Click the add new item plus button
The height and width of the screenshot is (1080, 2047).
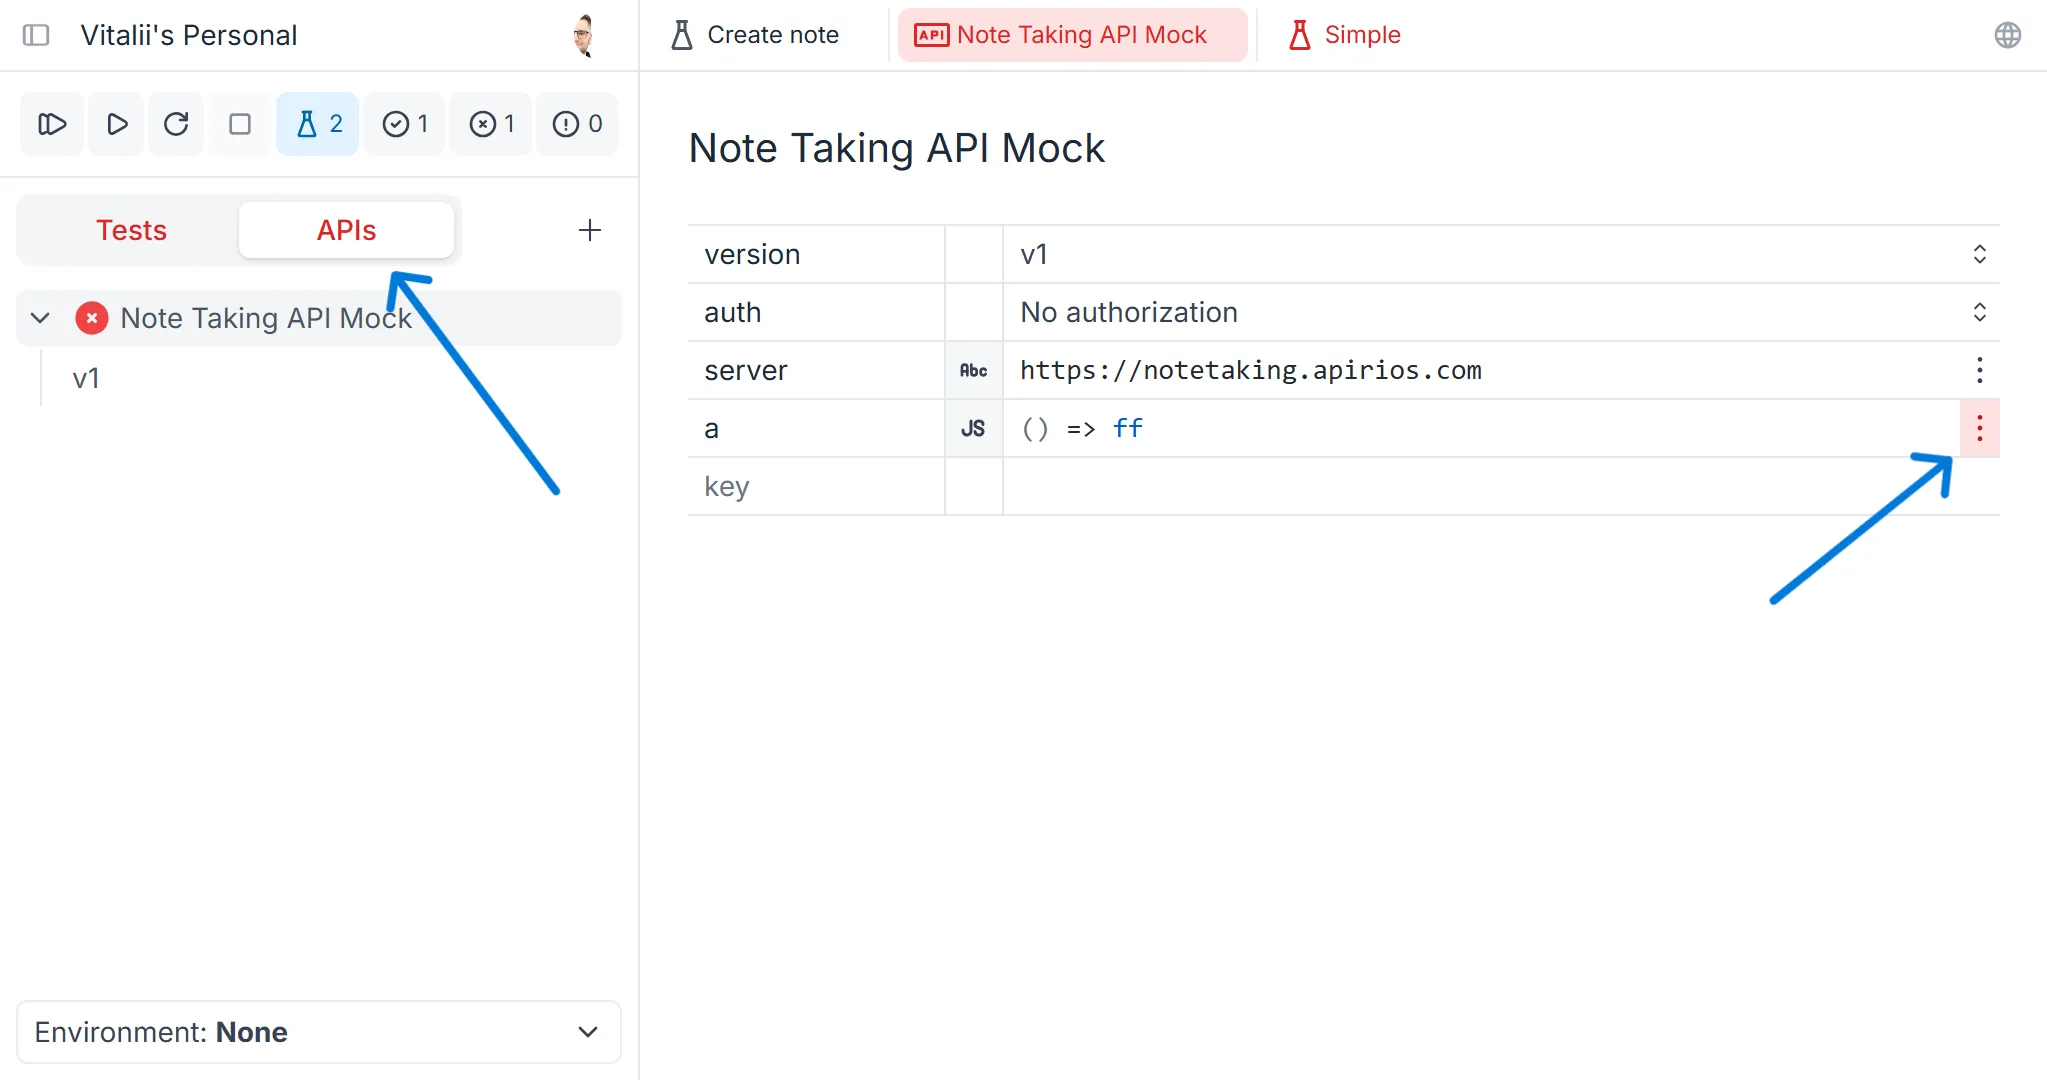click(588, 229)
